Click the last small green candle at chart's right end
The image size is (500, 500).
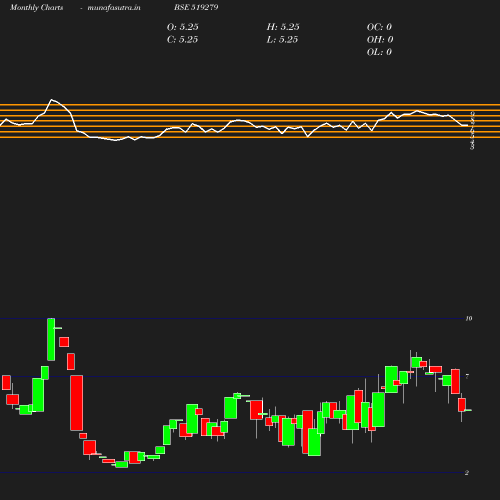tap(468, 410)
